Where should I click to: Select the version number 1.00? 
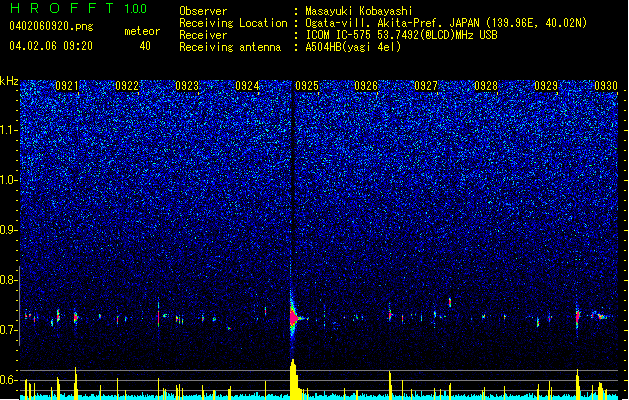tap(136, 8)
